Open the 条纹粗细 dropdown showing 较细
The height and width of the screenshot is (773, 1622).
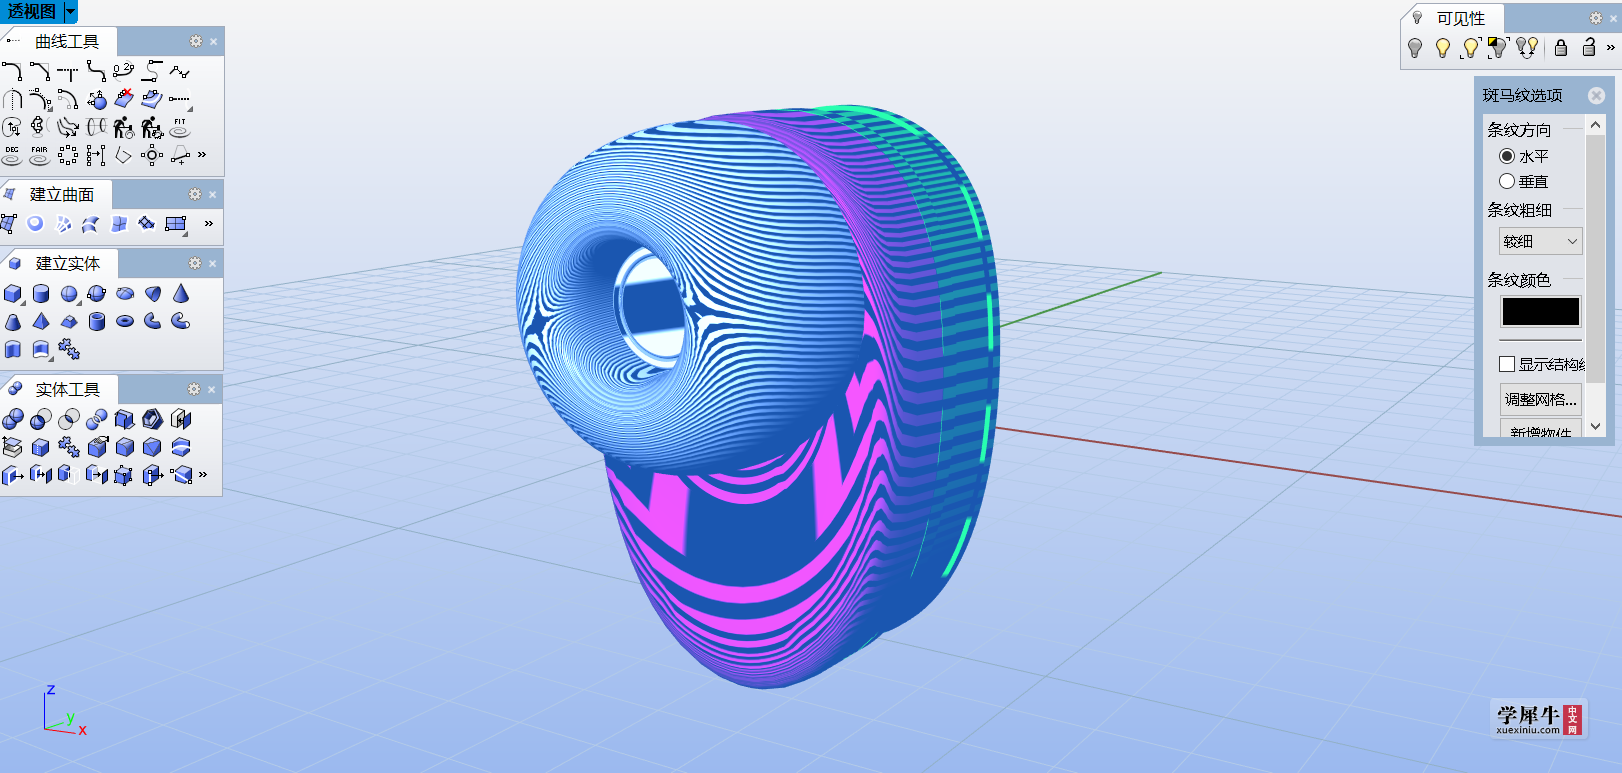[x=1540, y=241]
